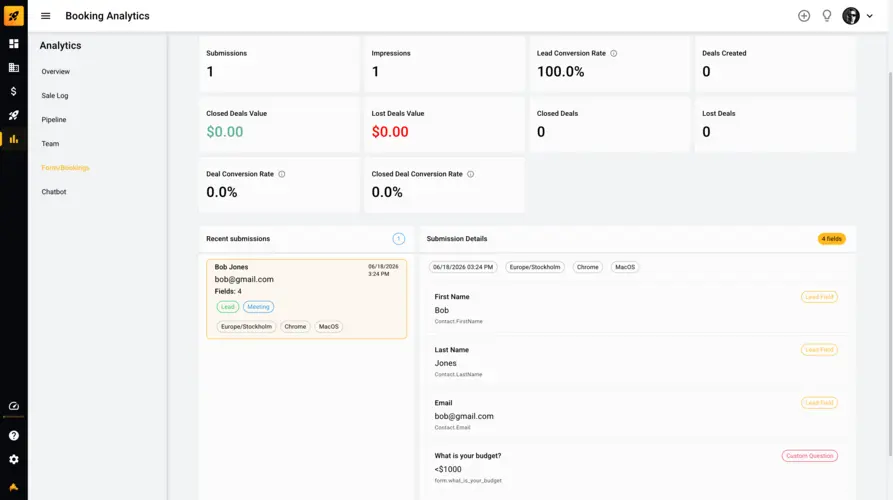Click the Contact.FirstName field key
This screenshot has width=893, height=500.
click(458, 322)
